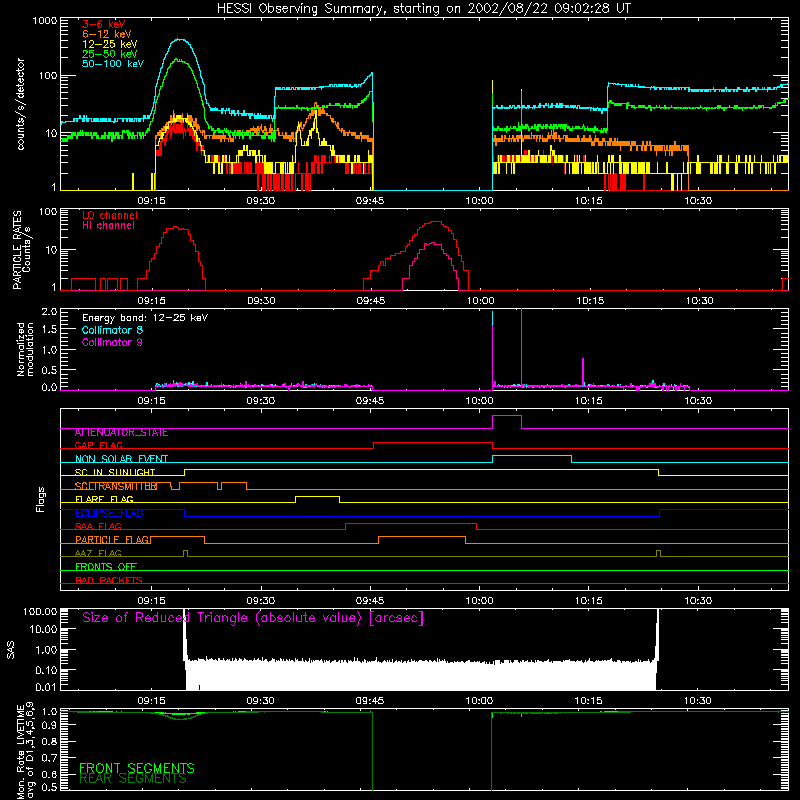
Task: Click the Flags panel axis label
Action: click(x=40, y=499)
